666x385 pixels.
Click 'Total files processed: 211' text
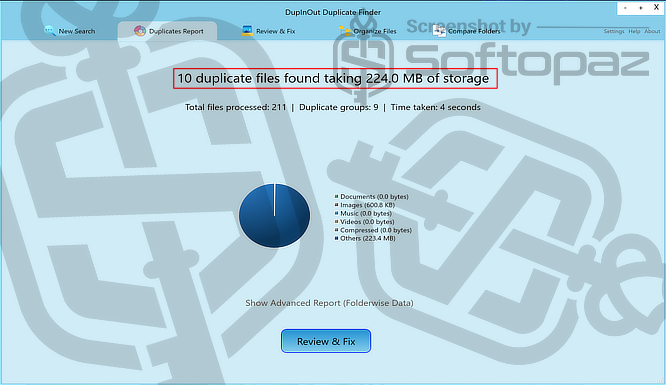point(235,108)
